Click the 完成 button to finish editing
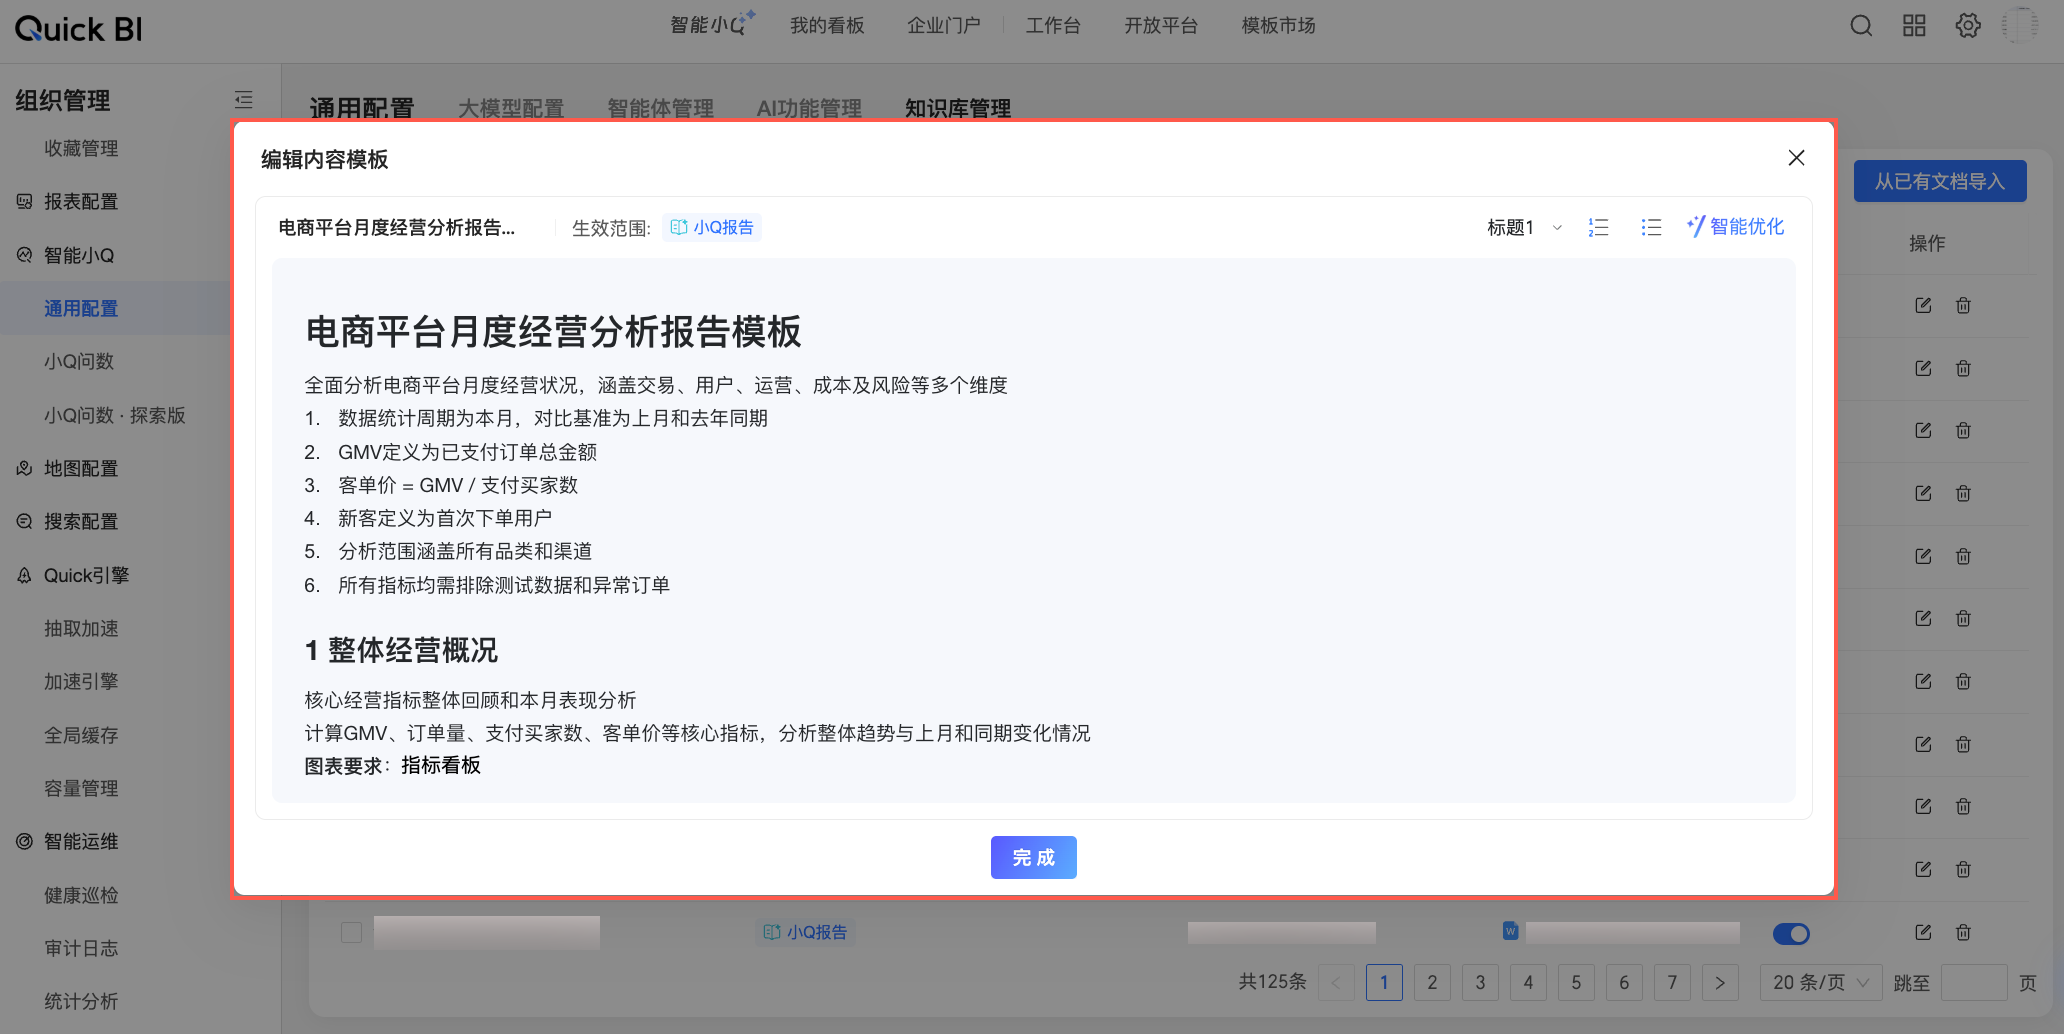The width and height of the screenshot is (2064, 1034). (1034, 858)
